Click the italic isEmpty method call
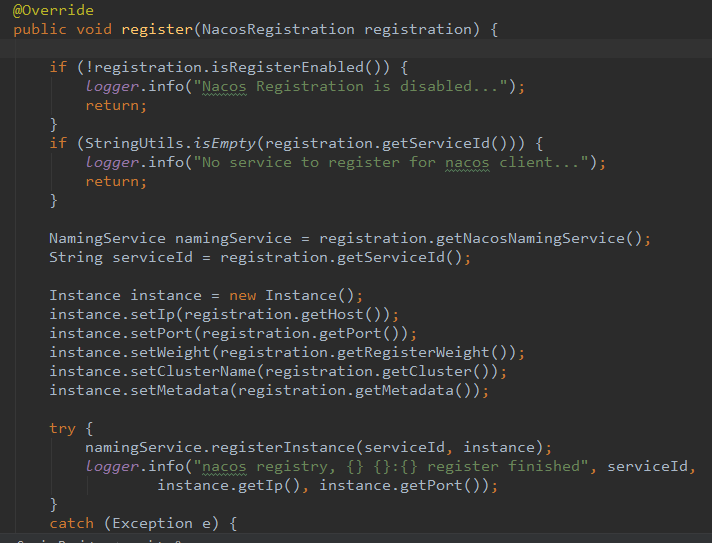The image size is (712, 543). coord(224,143)
